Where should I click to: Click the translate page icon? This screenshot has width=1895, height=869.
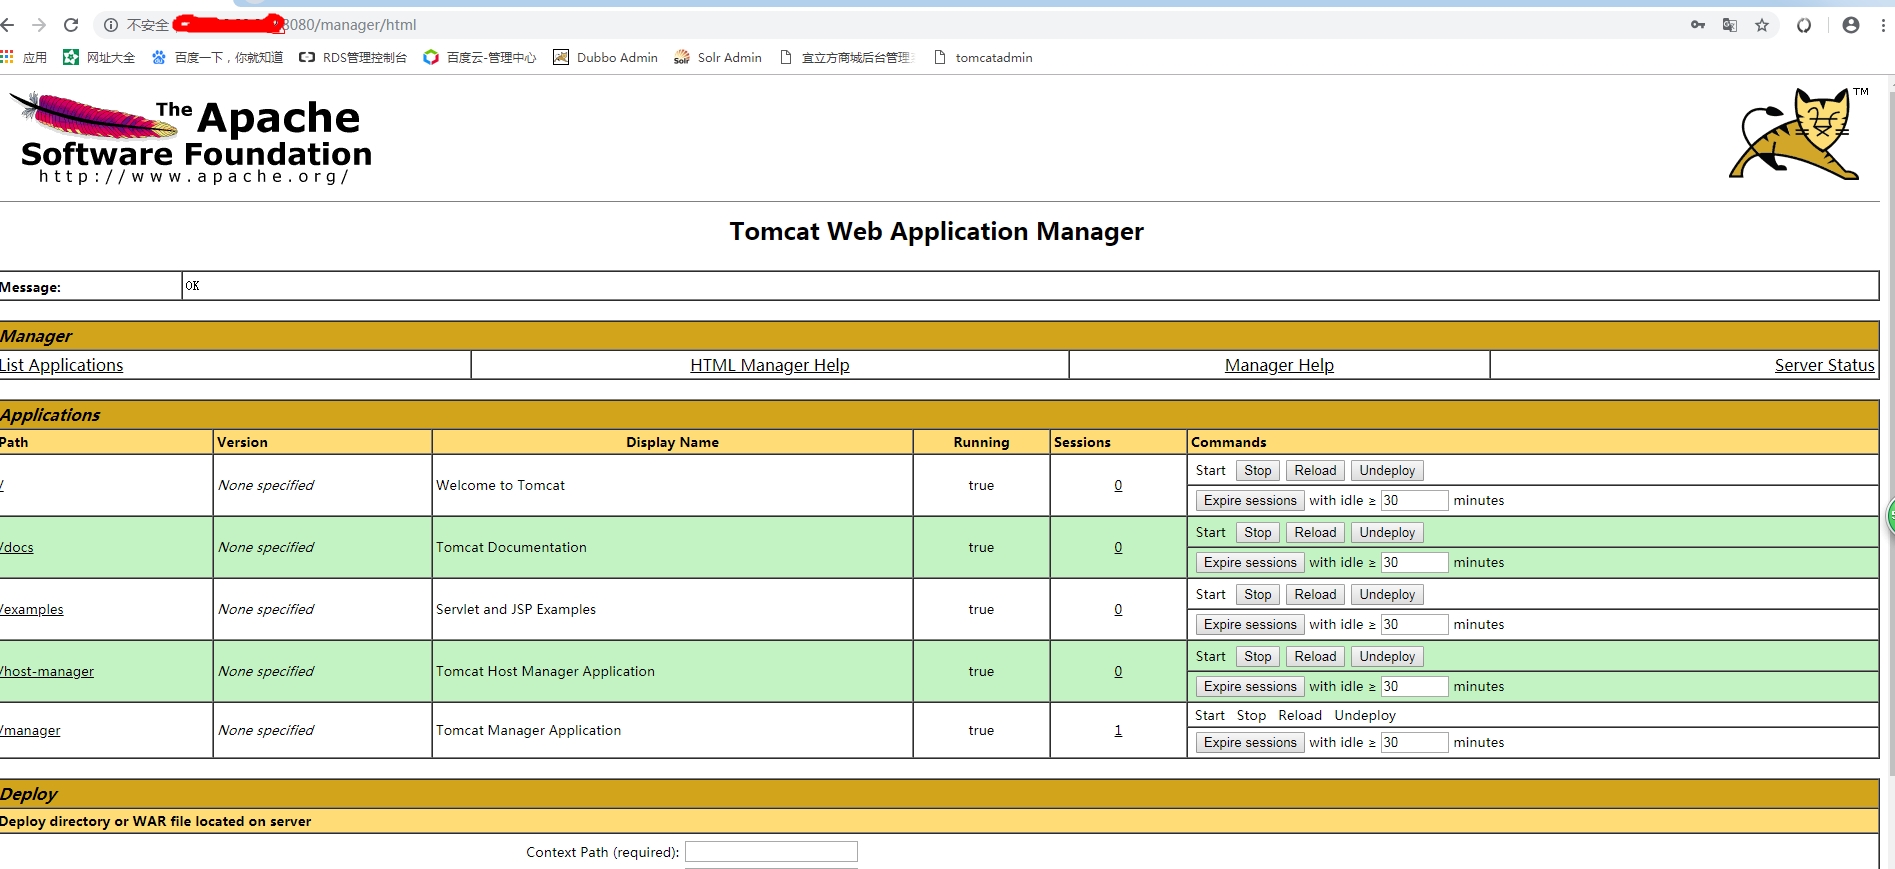click(1730, 25)
